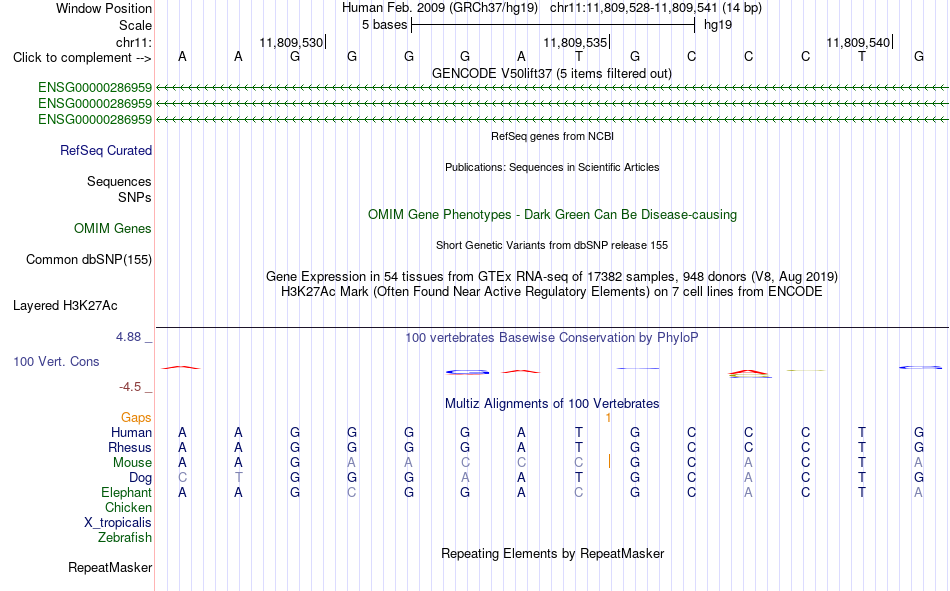
Task: Click the orange gap count '1' in Gaps row
Action: coord(608,418)
